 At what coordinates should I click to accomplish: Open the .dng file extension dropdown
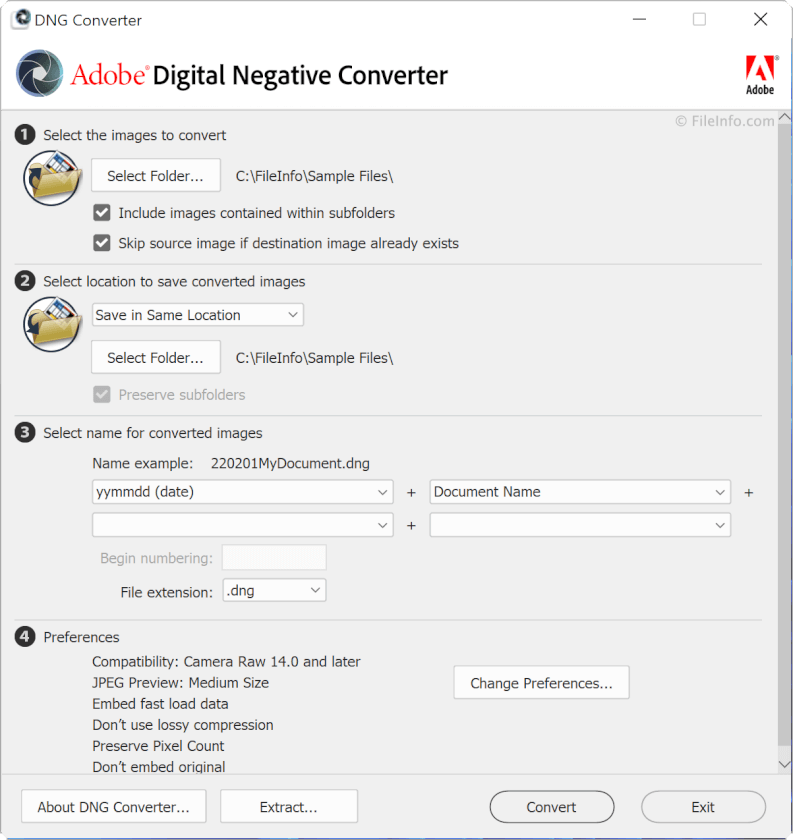(274, 591)
